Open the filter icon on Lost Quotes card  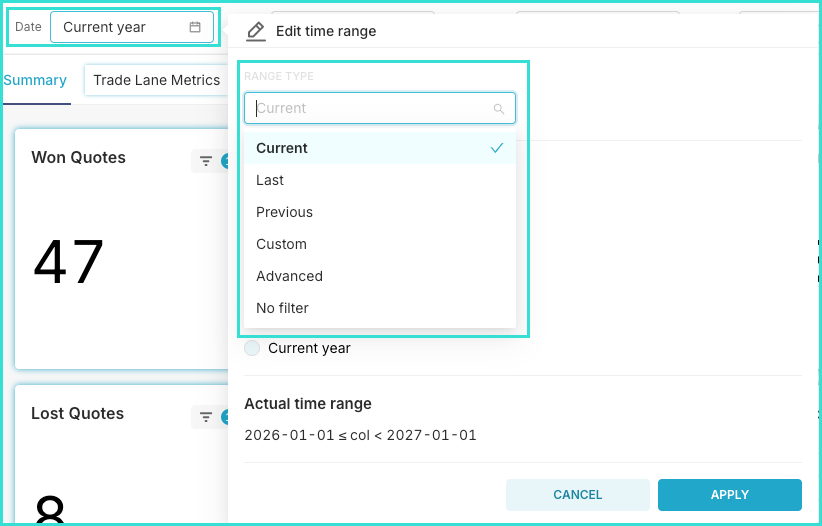coord(206,417)
